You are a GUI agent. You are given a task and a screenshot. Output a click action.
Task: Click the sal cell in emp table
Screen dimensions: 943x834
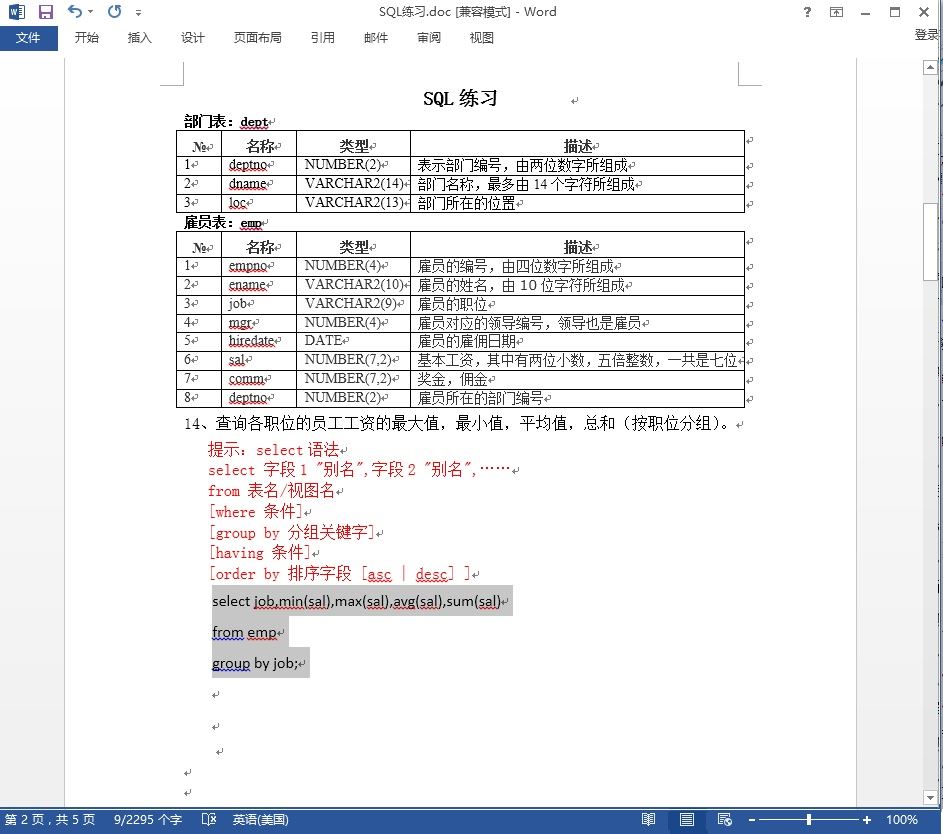259,360
